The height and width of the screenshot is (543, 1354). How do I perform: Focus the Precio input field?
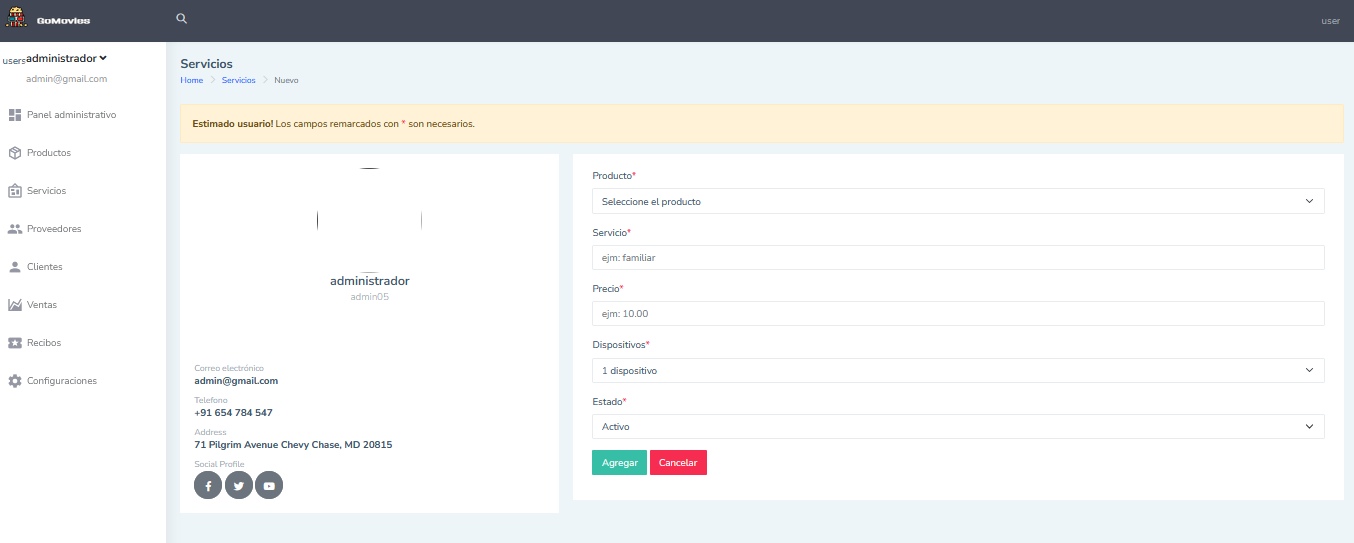point(957,314)
